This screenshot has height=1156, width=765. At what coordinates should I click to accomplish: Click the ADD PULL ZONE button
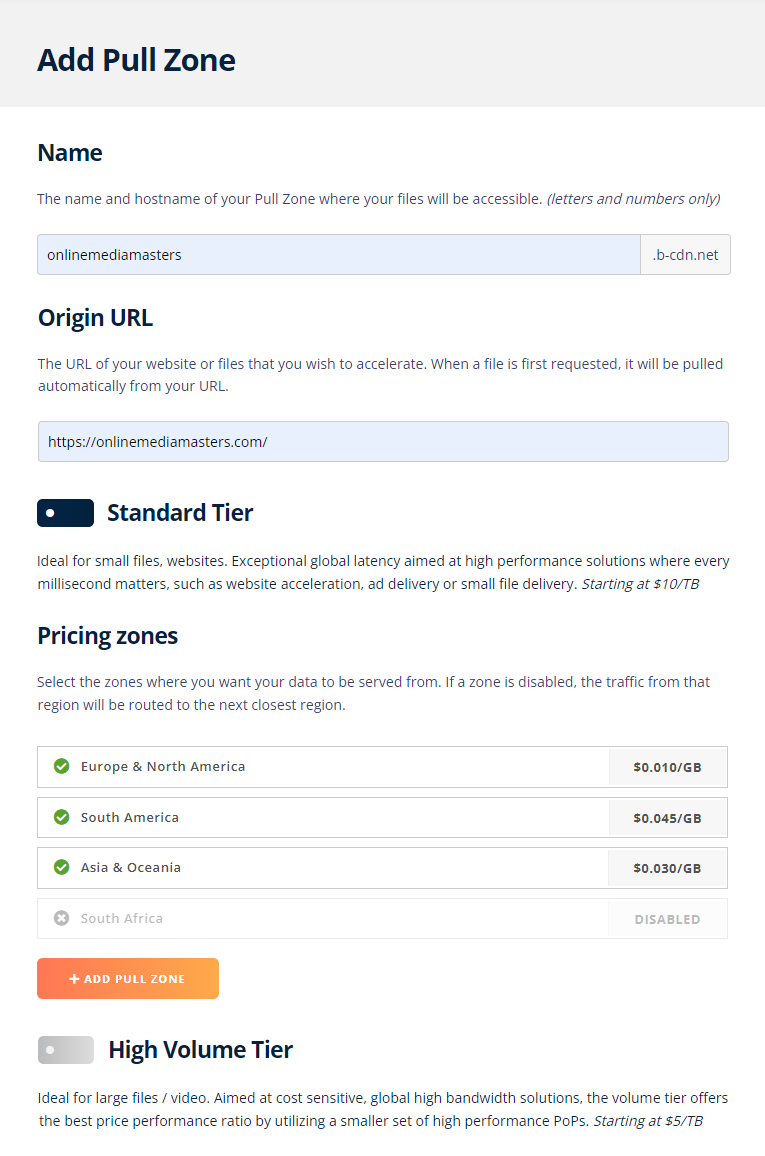(x=128, y=978)
